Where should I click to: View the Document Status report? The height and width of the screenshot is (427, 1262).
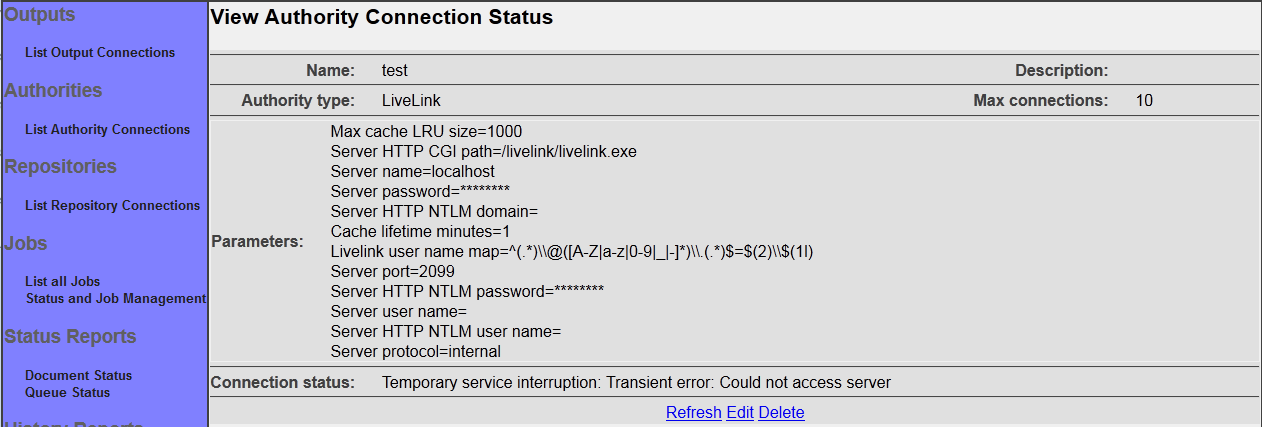pyautogui.click(x=78, y=376)
